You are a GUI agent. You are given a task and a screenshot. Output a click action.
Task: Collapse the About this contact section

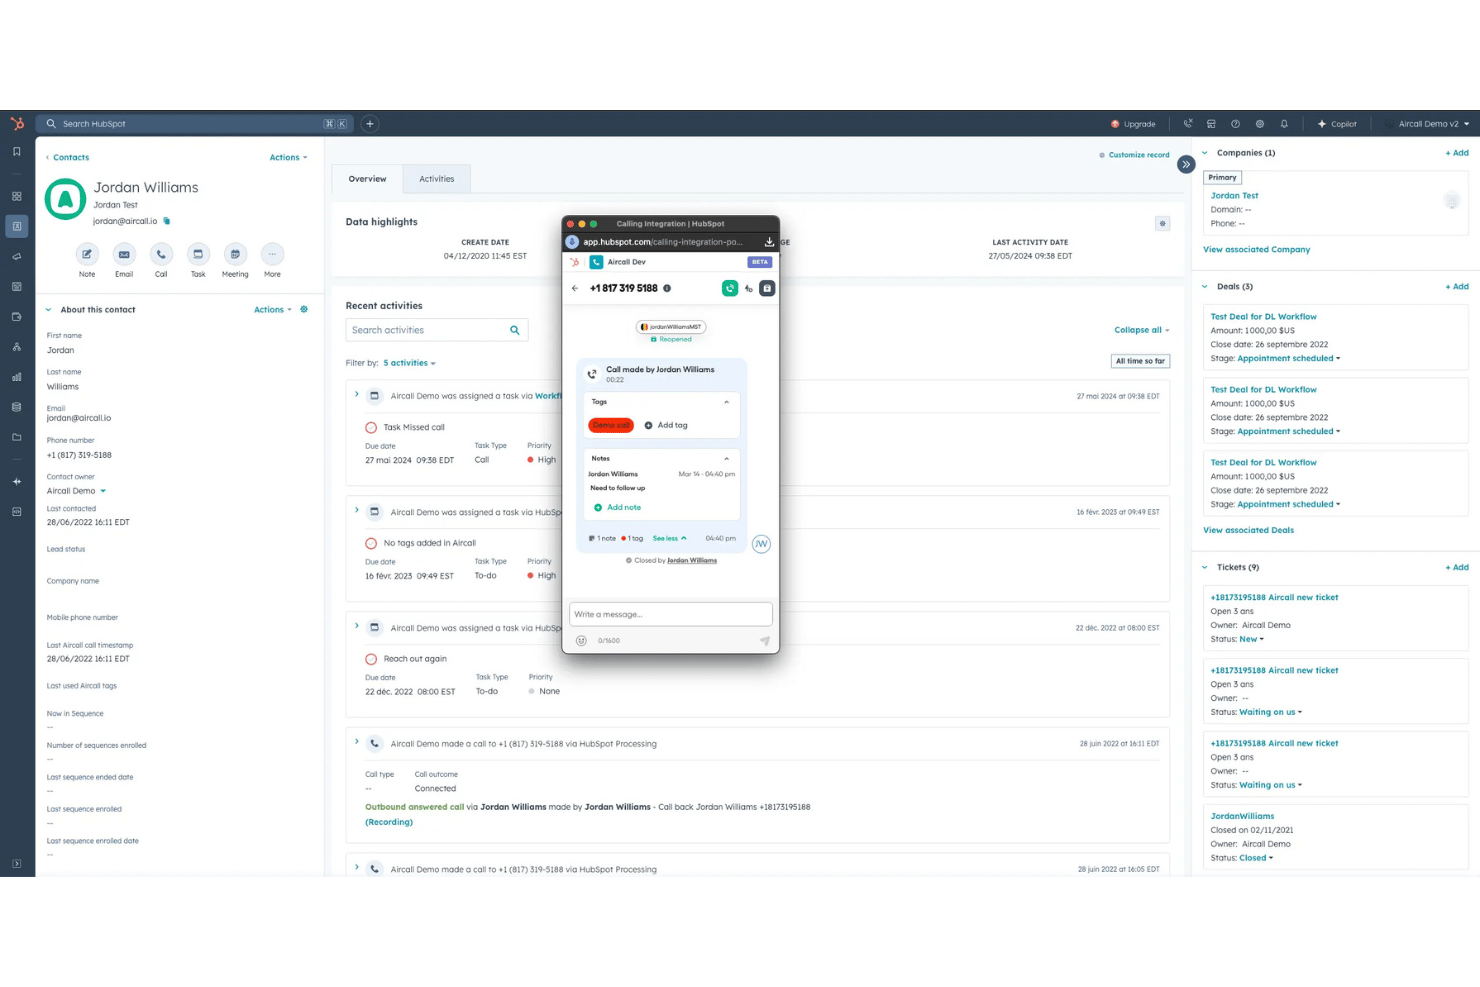48,309
